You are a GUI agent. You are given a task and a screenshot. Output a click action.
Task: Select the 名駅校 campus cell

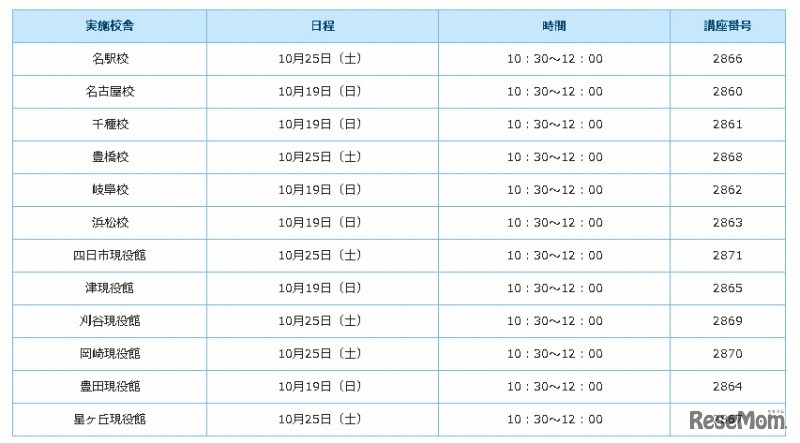pyautogui.click(x=110, y=59)
